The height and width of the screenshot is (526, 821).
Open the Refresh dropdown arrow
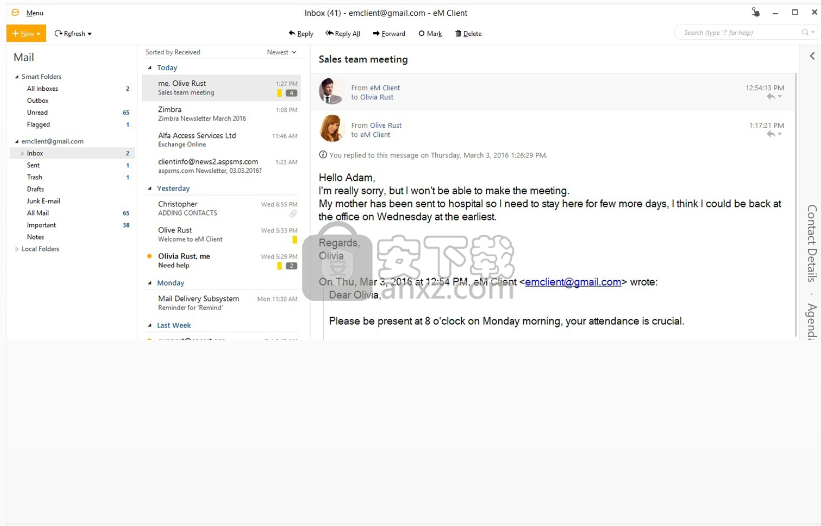(90, 34)
